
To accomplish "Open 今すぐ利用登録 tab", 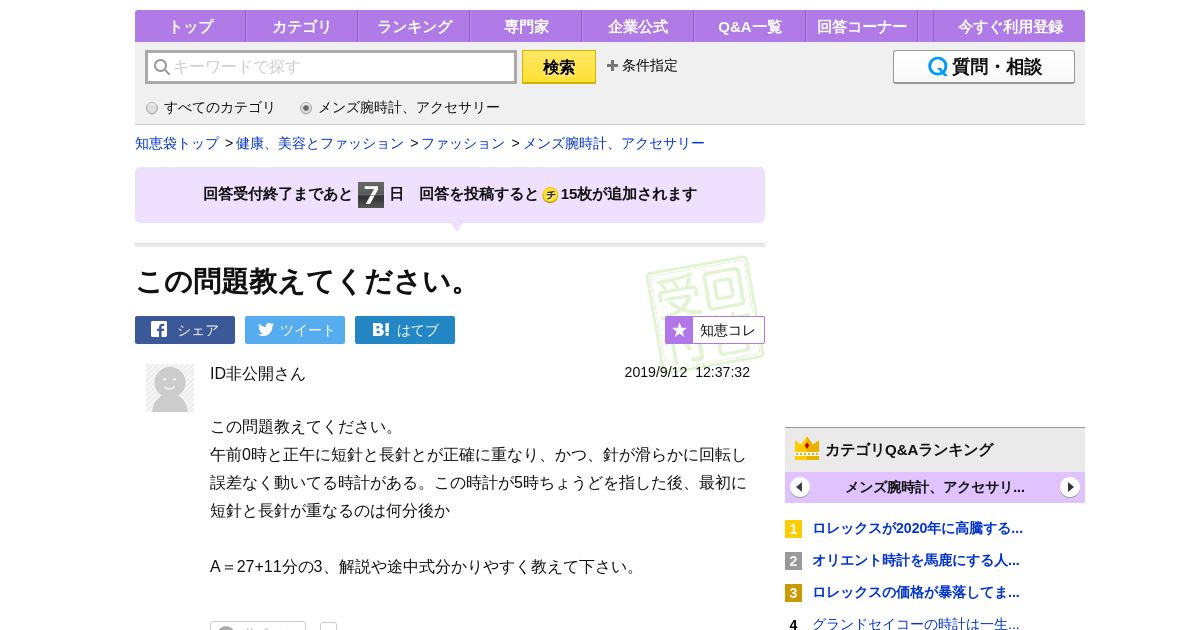I will 1009,26.
